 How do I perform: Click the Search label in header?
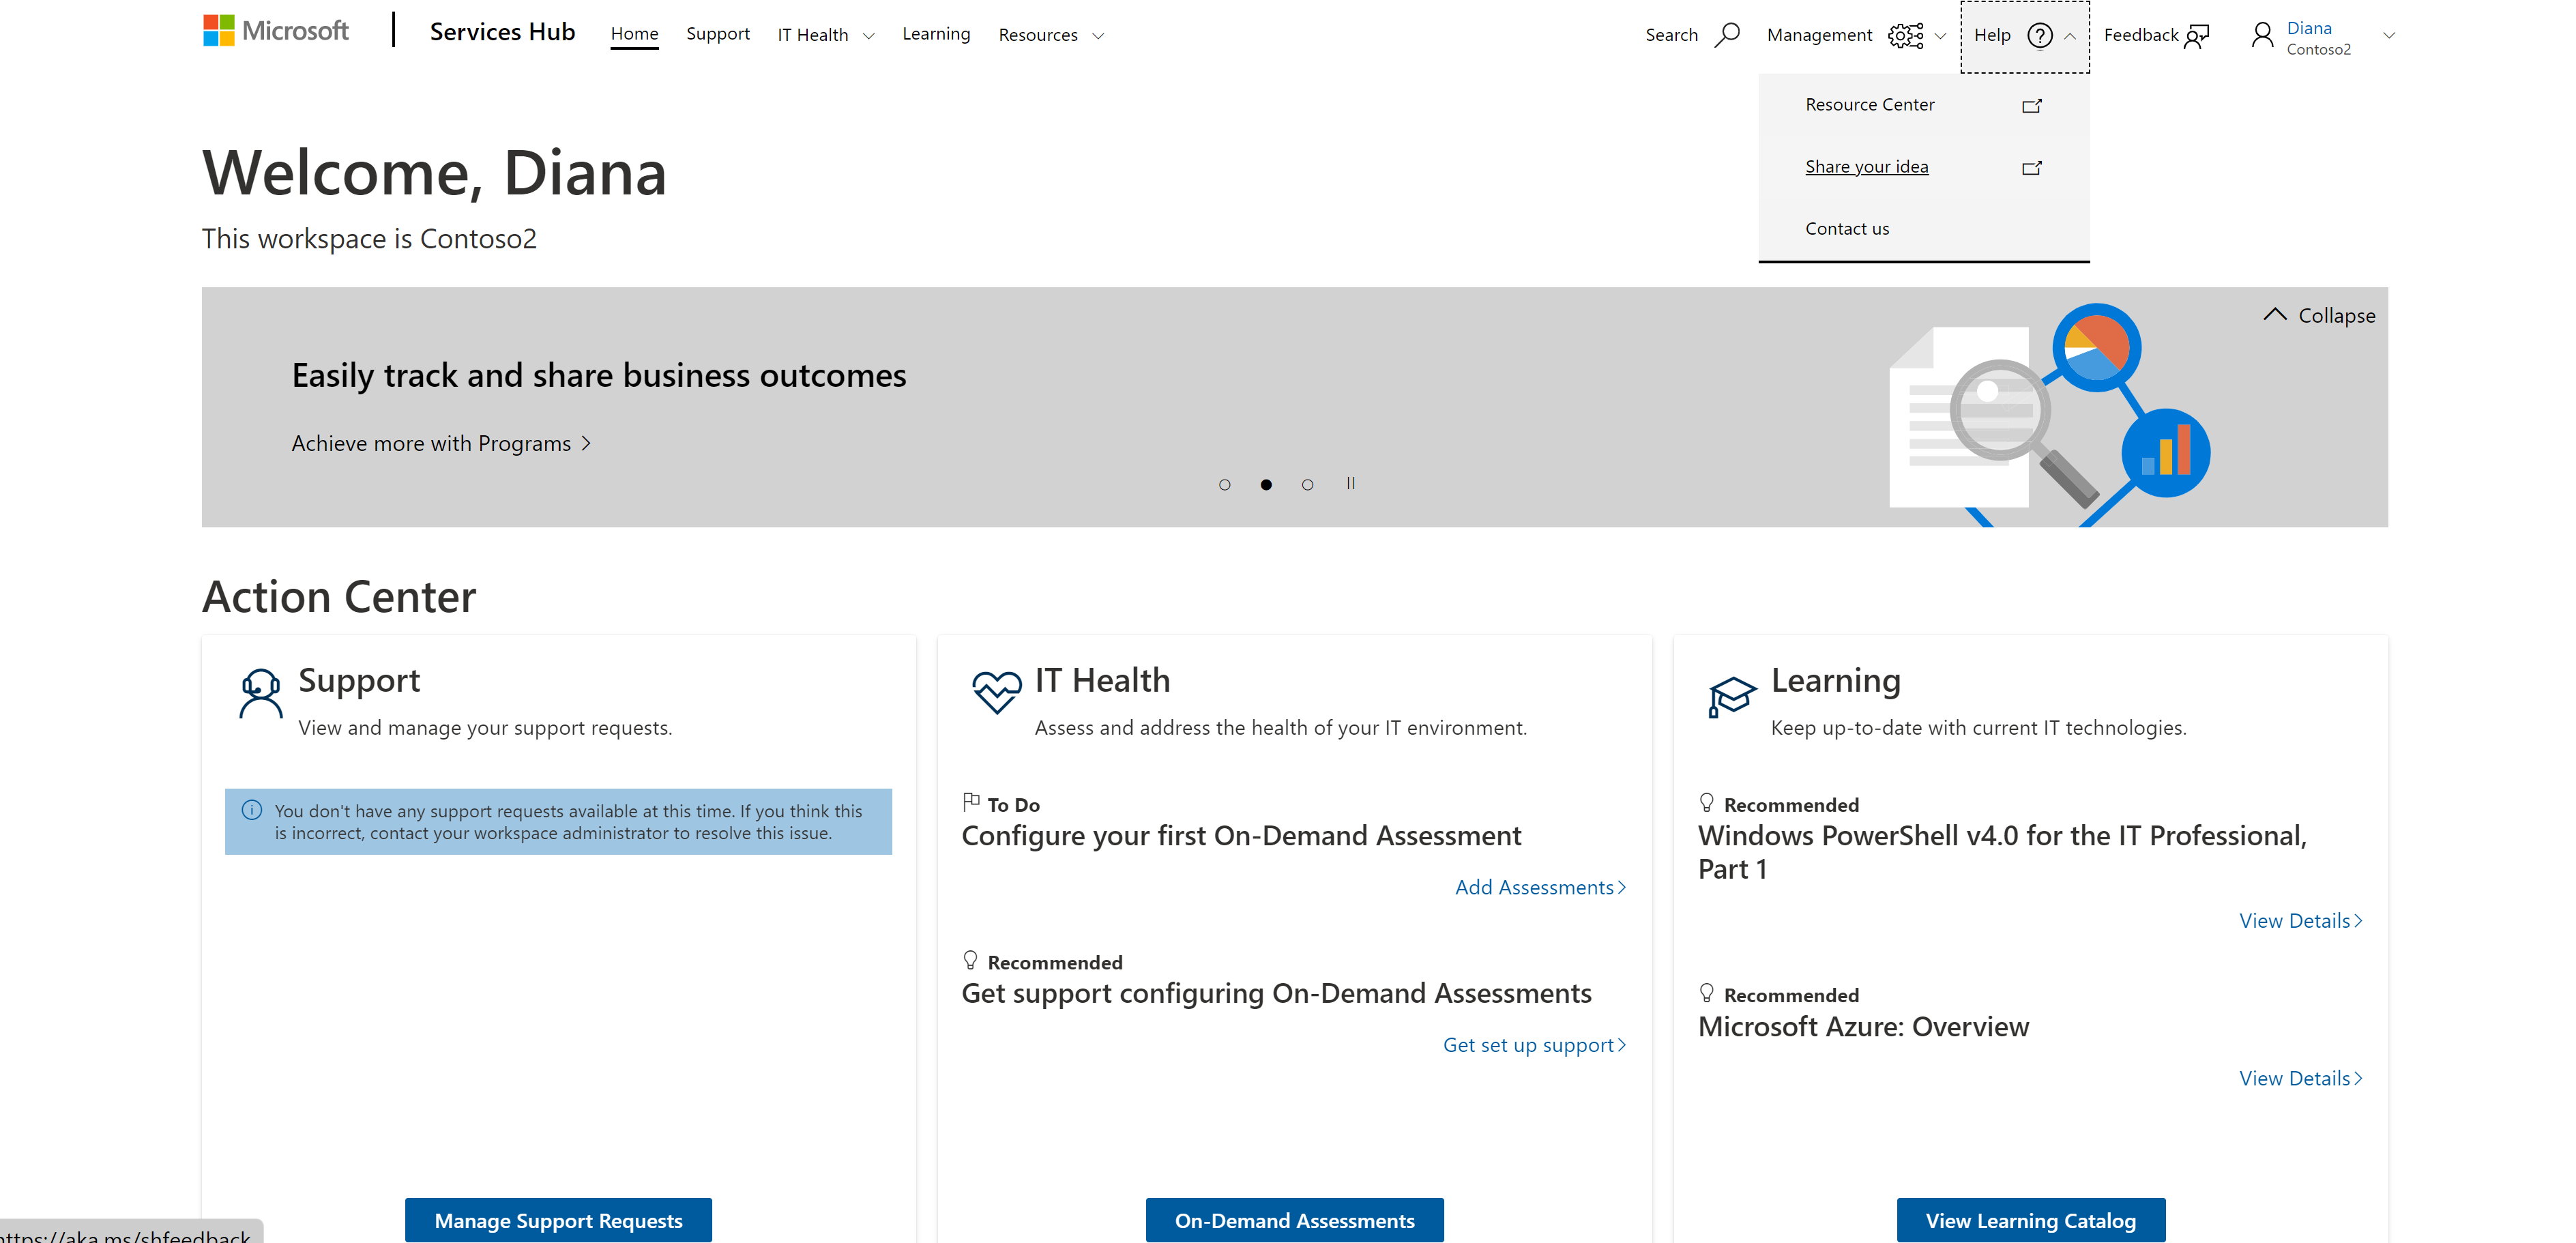click(1671, 35)
